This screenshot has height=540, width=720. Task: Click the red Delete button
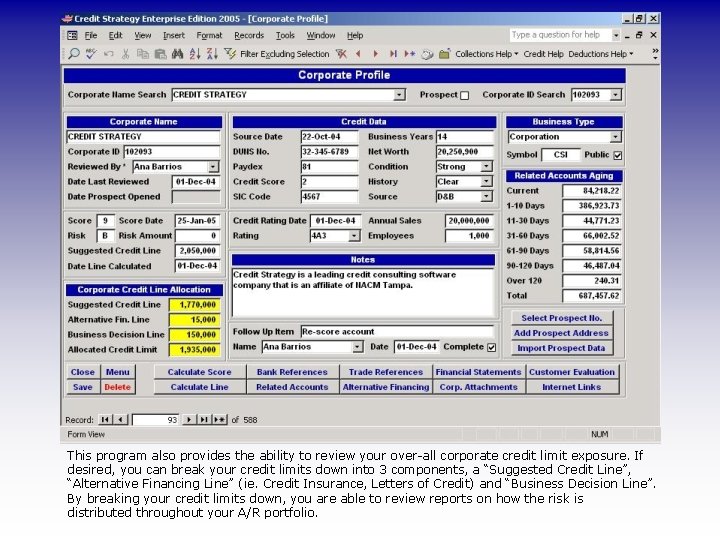pos(118,387)
